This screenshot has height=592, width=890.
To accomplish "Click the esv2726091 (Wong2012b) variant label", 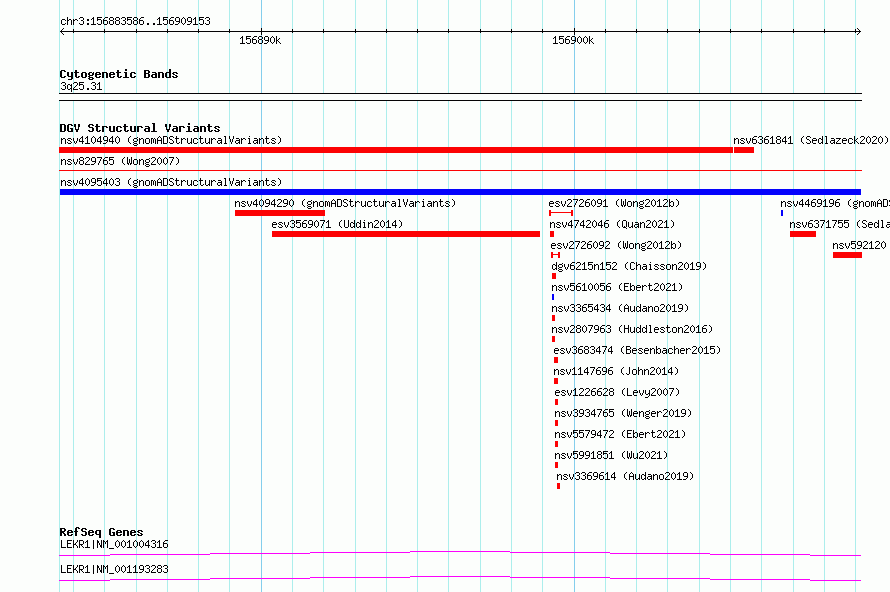I will [x=614, y=203].
